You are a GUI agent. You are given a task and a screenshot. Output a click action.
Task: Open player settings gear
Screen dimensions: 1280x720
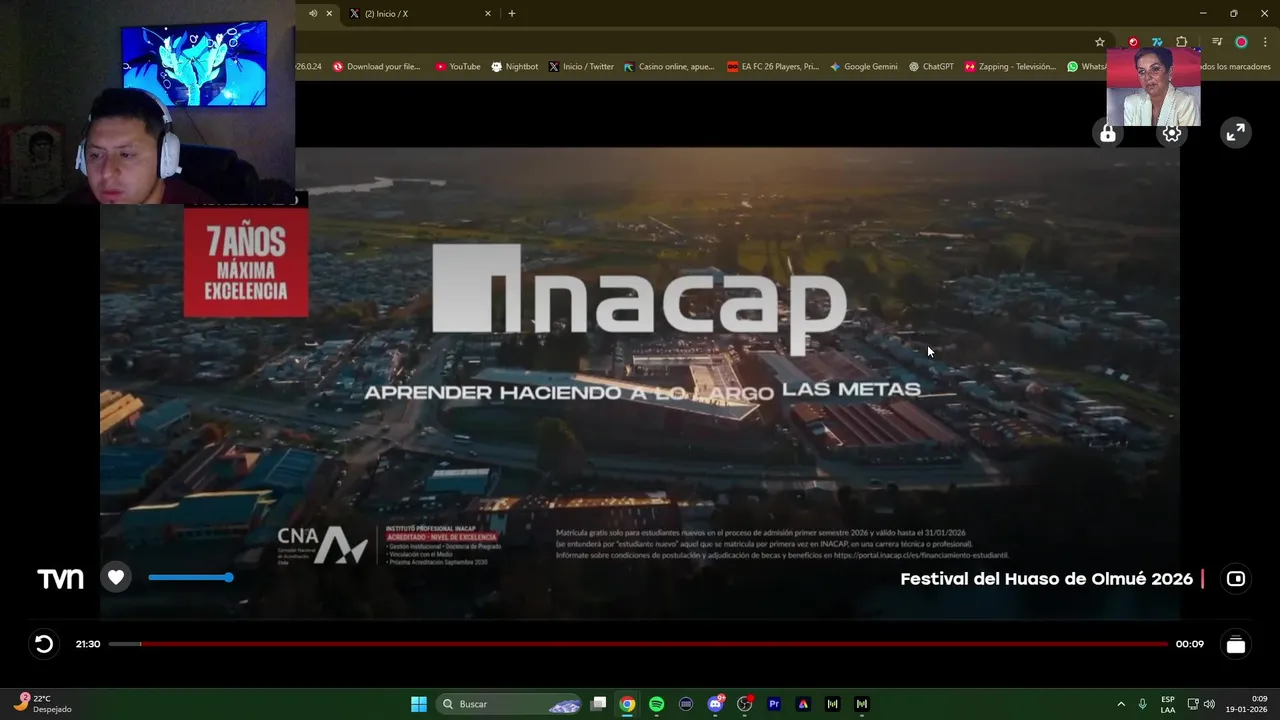click(x=1172, y=133)
